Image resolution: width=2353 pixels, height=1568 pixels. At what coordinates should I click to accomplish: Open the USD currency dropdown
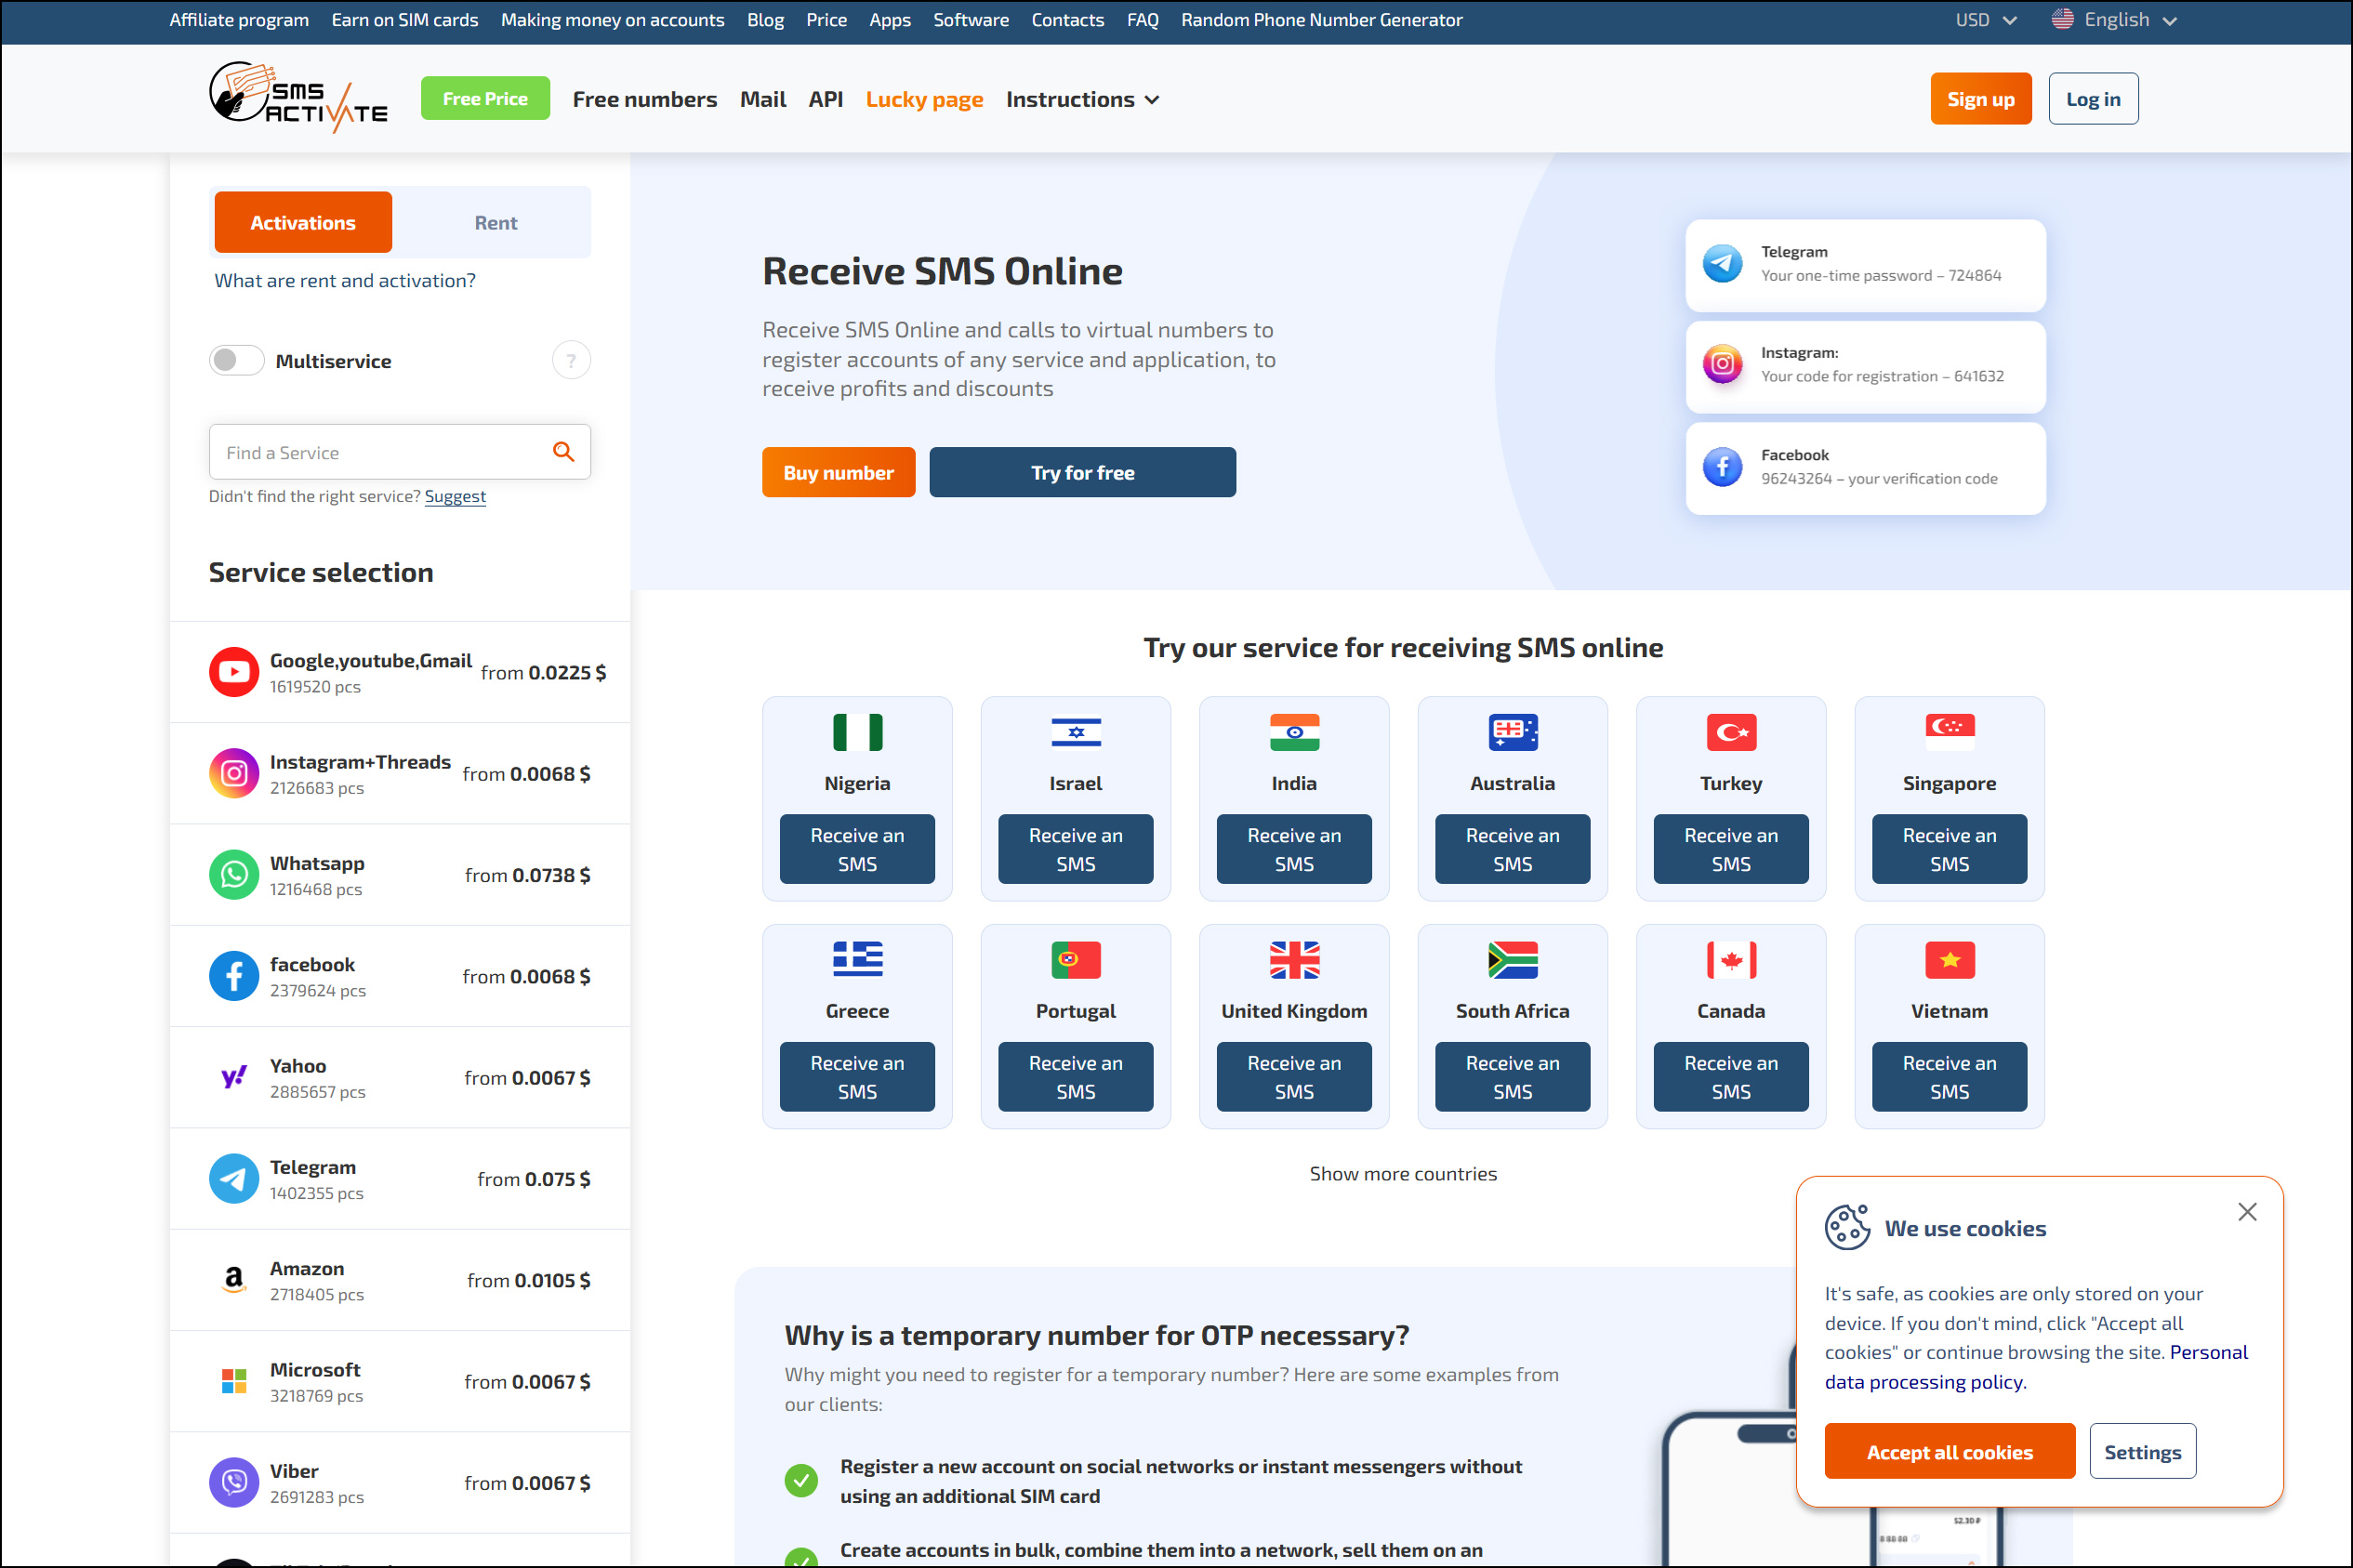point(1985,20)
